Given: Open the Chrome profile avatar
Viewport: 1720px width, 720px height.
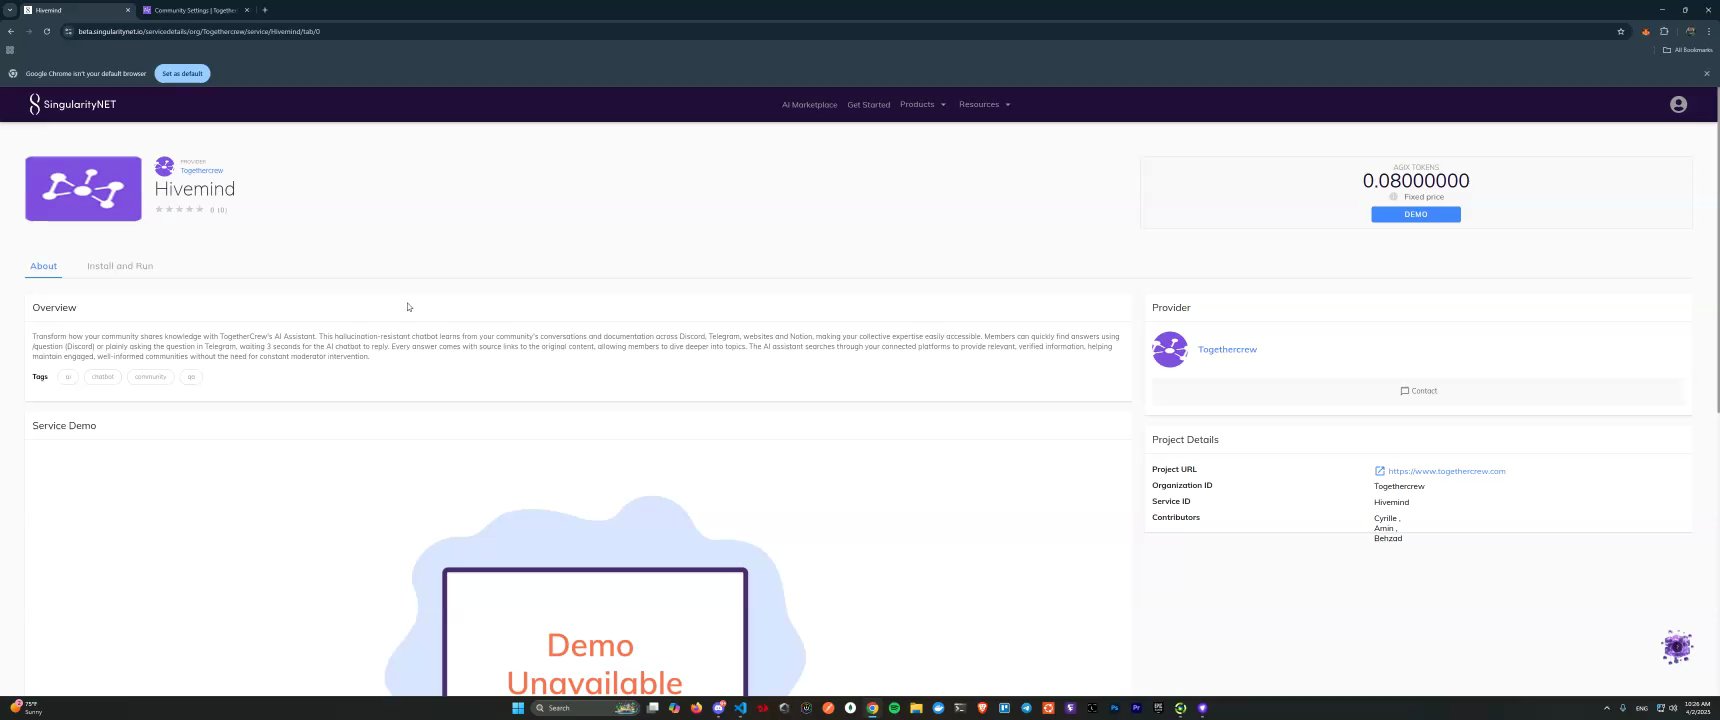Looking at the screenshot, I should 1690,31.
